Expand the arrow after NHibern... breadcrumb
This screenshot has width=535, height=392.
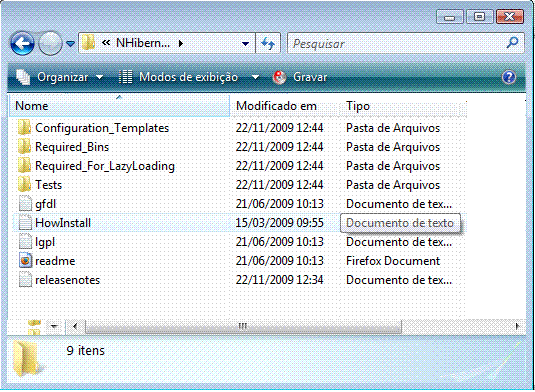pyautogui.click(x=181, y=43)
